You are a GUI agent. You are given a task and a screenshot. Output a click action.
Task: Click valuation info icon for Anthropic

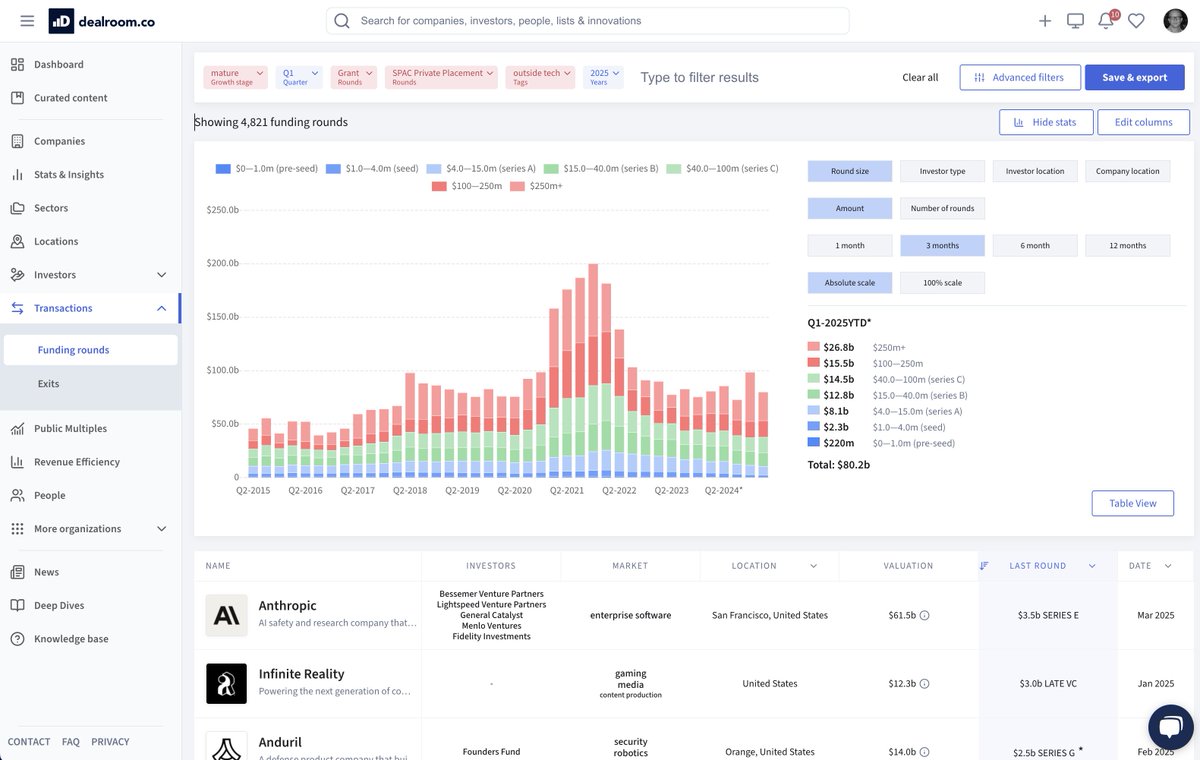tap(924, 615)
